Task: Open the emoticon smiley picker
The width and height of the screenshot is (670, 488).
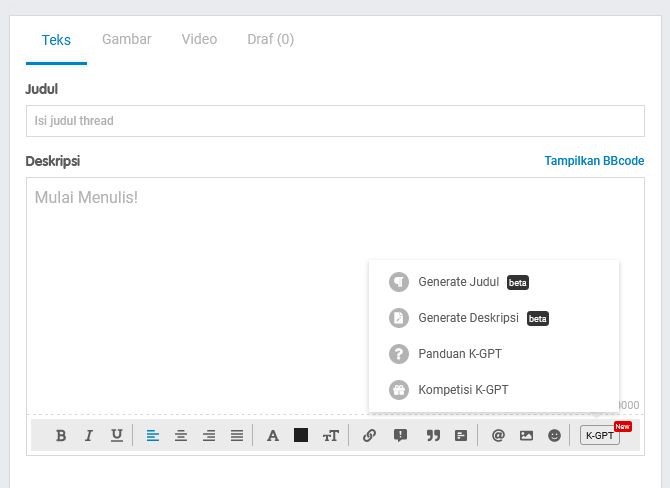Action: tap(554, 436)
